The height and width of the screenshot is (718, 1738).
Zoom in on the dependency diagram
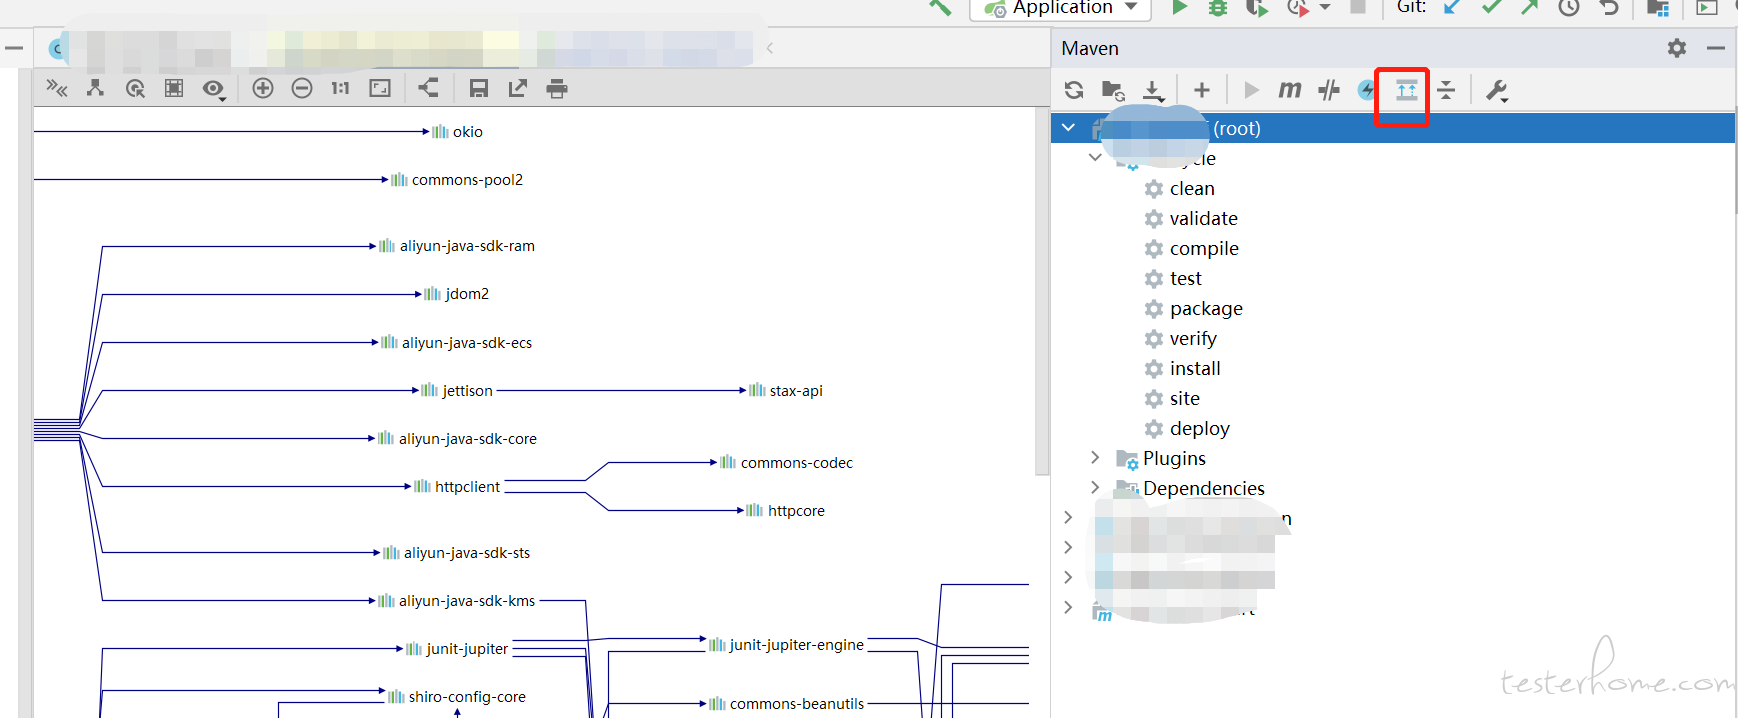click(x=263, y=89)
